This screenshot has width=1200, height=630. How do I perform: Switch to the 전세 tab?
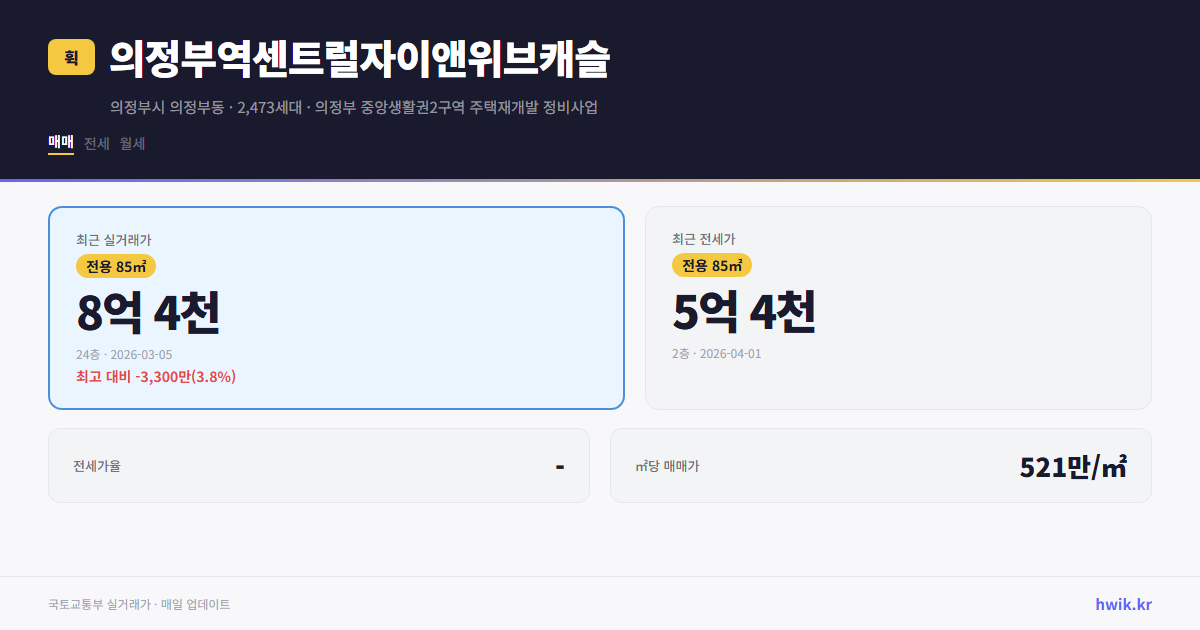pyautogui.click(x=95, y=143)
